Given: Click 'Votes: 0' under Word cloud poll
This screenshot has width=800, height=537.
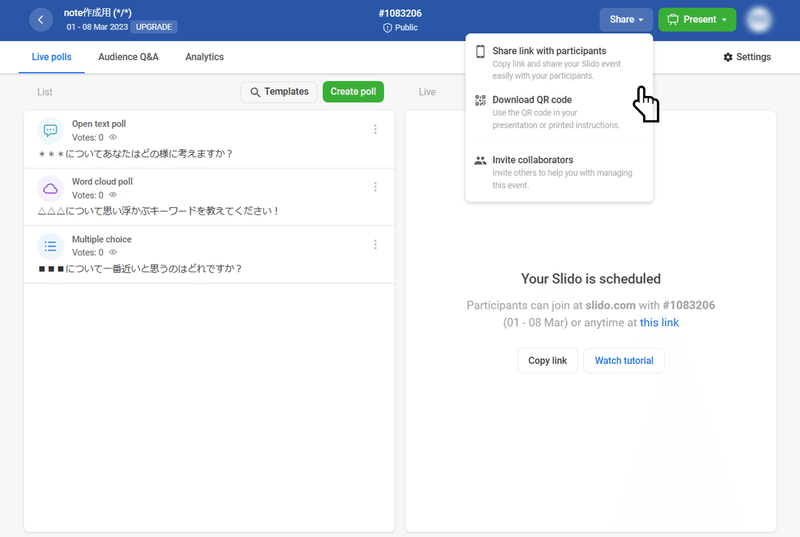Looking at the screenshot, I should [x=87, y=195].
